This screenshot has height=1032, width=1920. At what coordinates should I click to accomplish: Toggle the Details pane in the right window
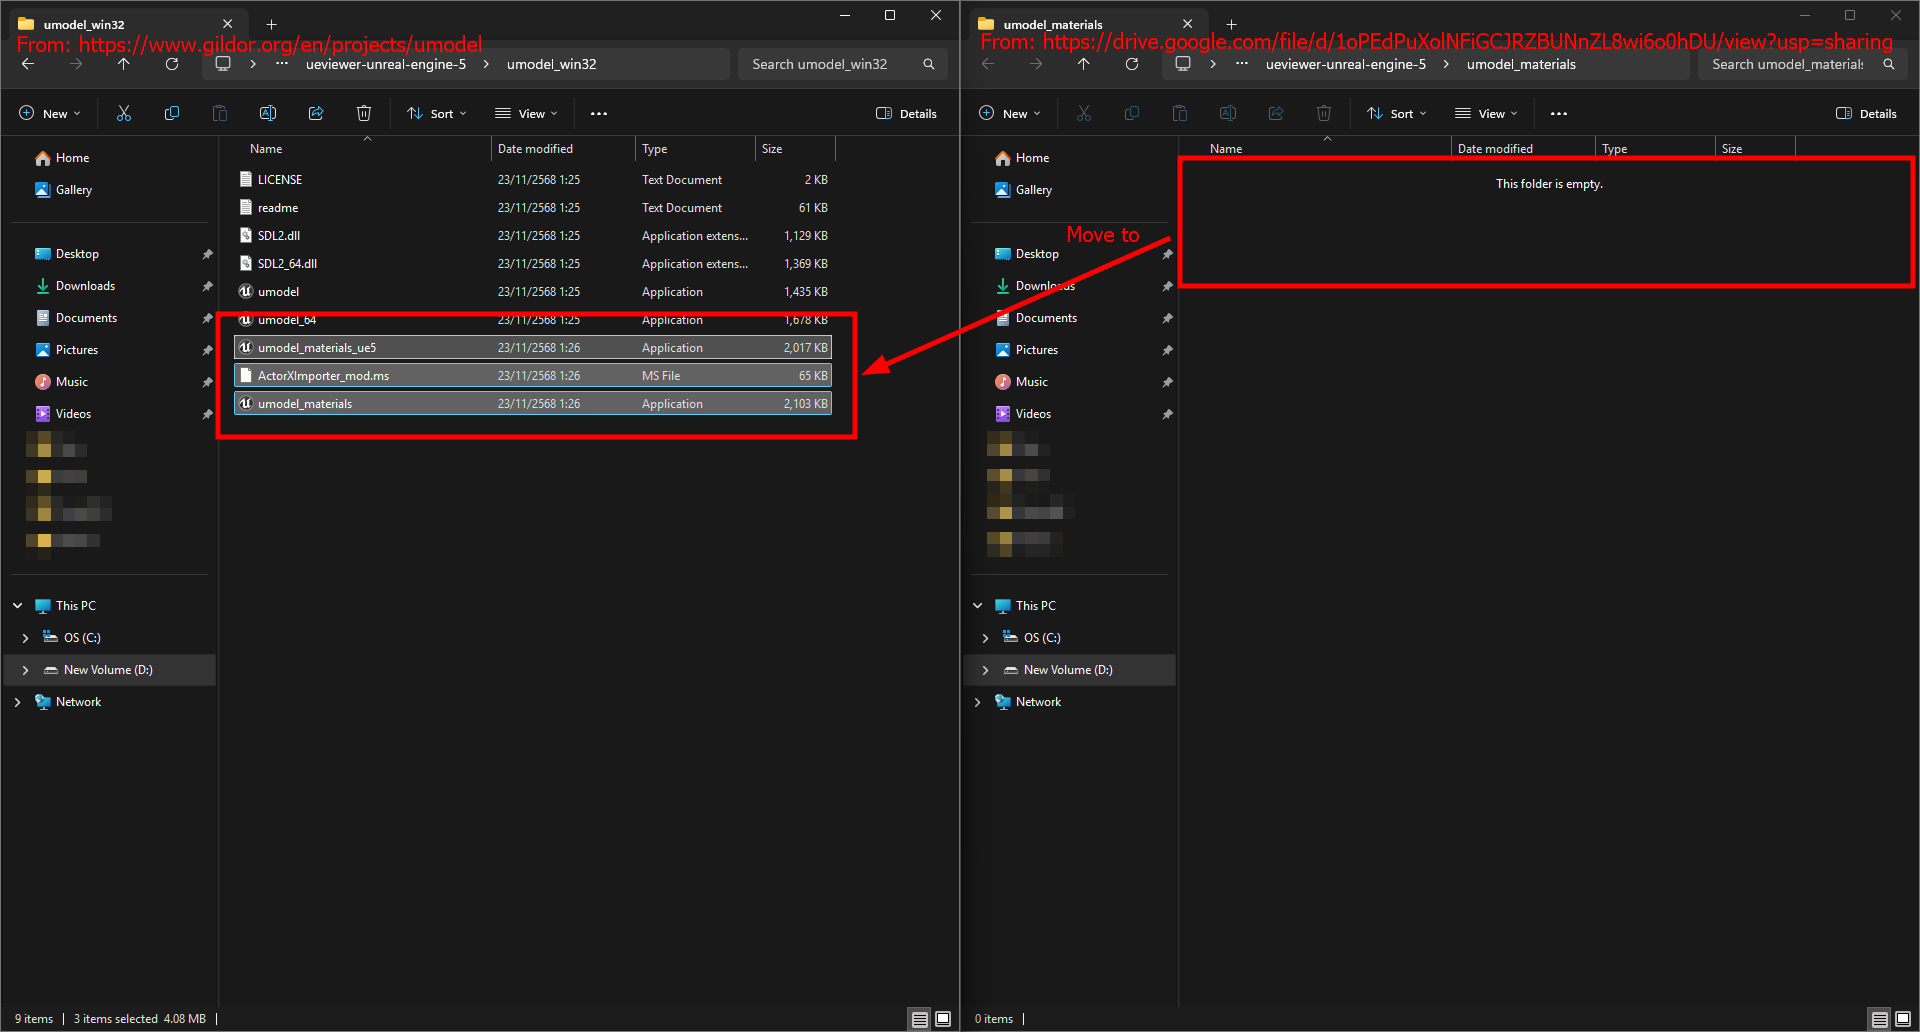pos(1866,113)
